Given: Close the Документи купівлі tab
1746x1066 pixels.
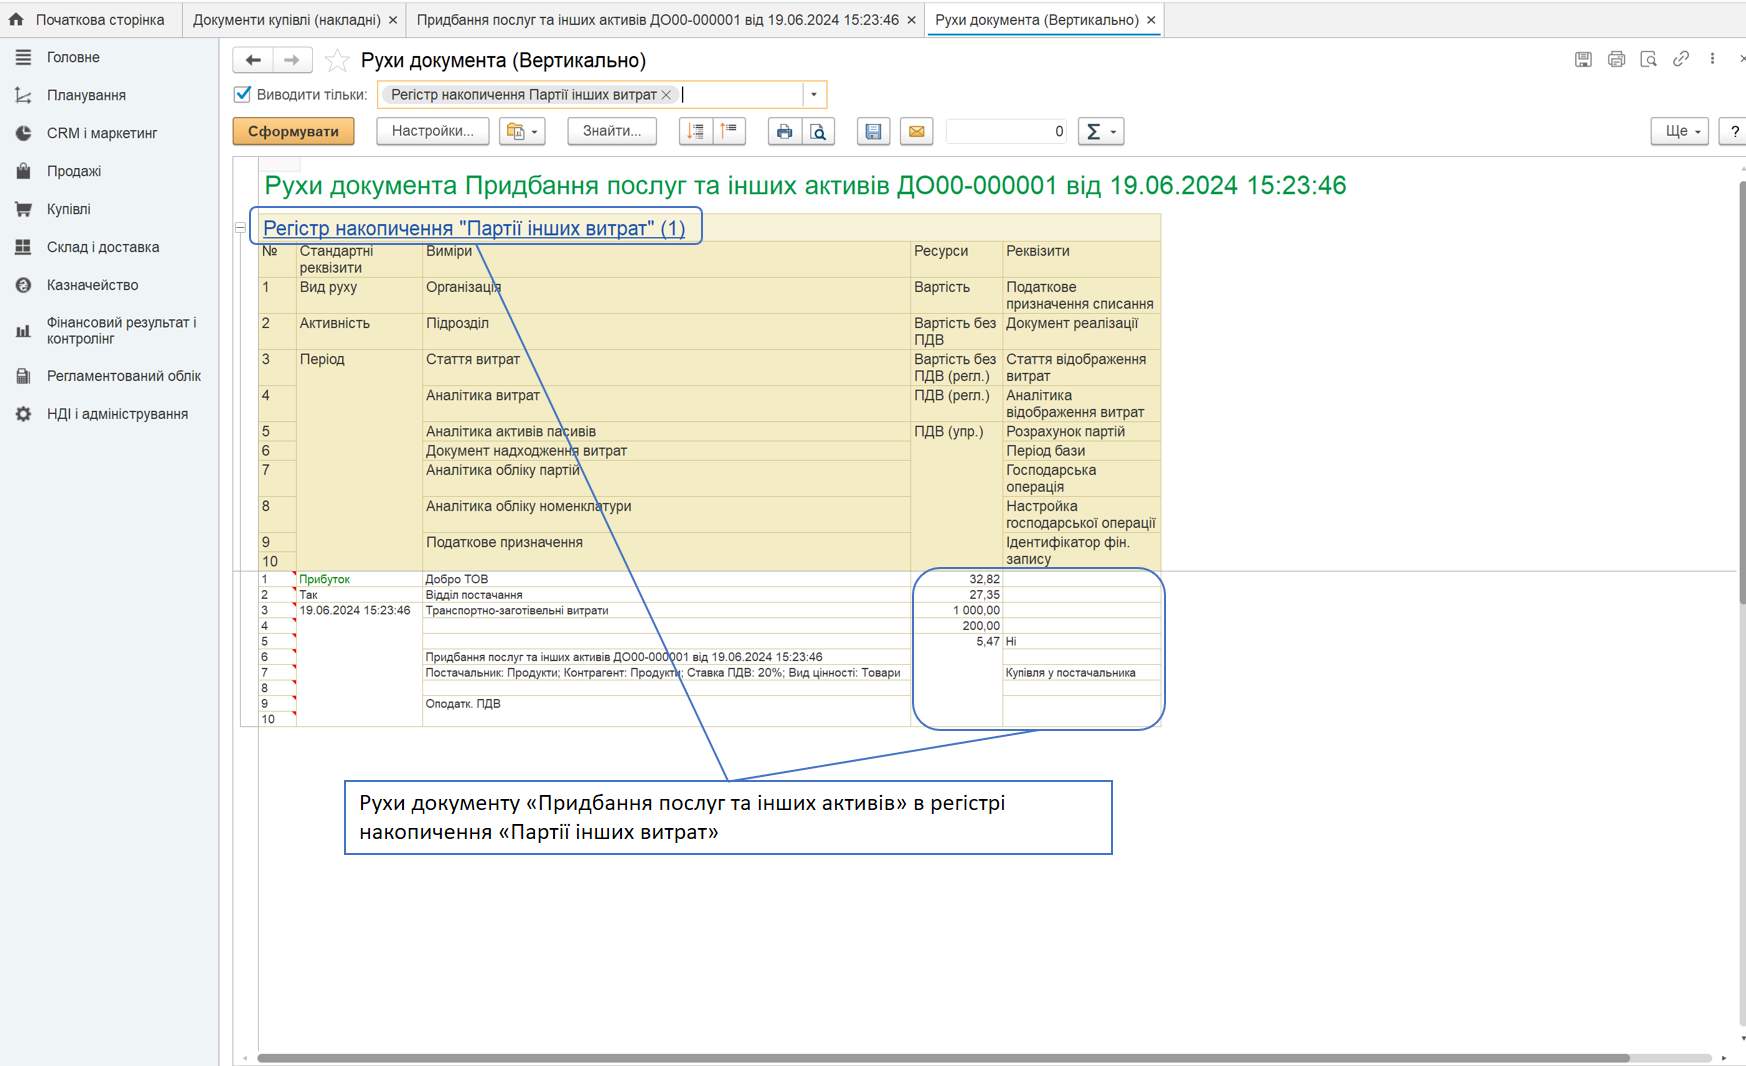Looking at the screenshot, I should click(x=393, y=20).
